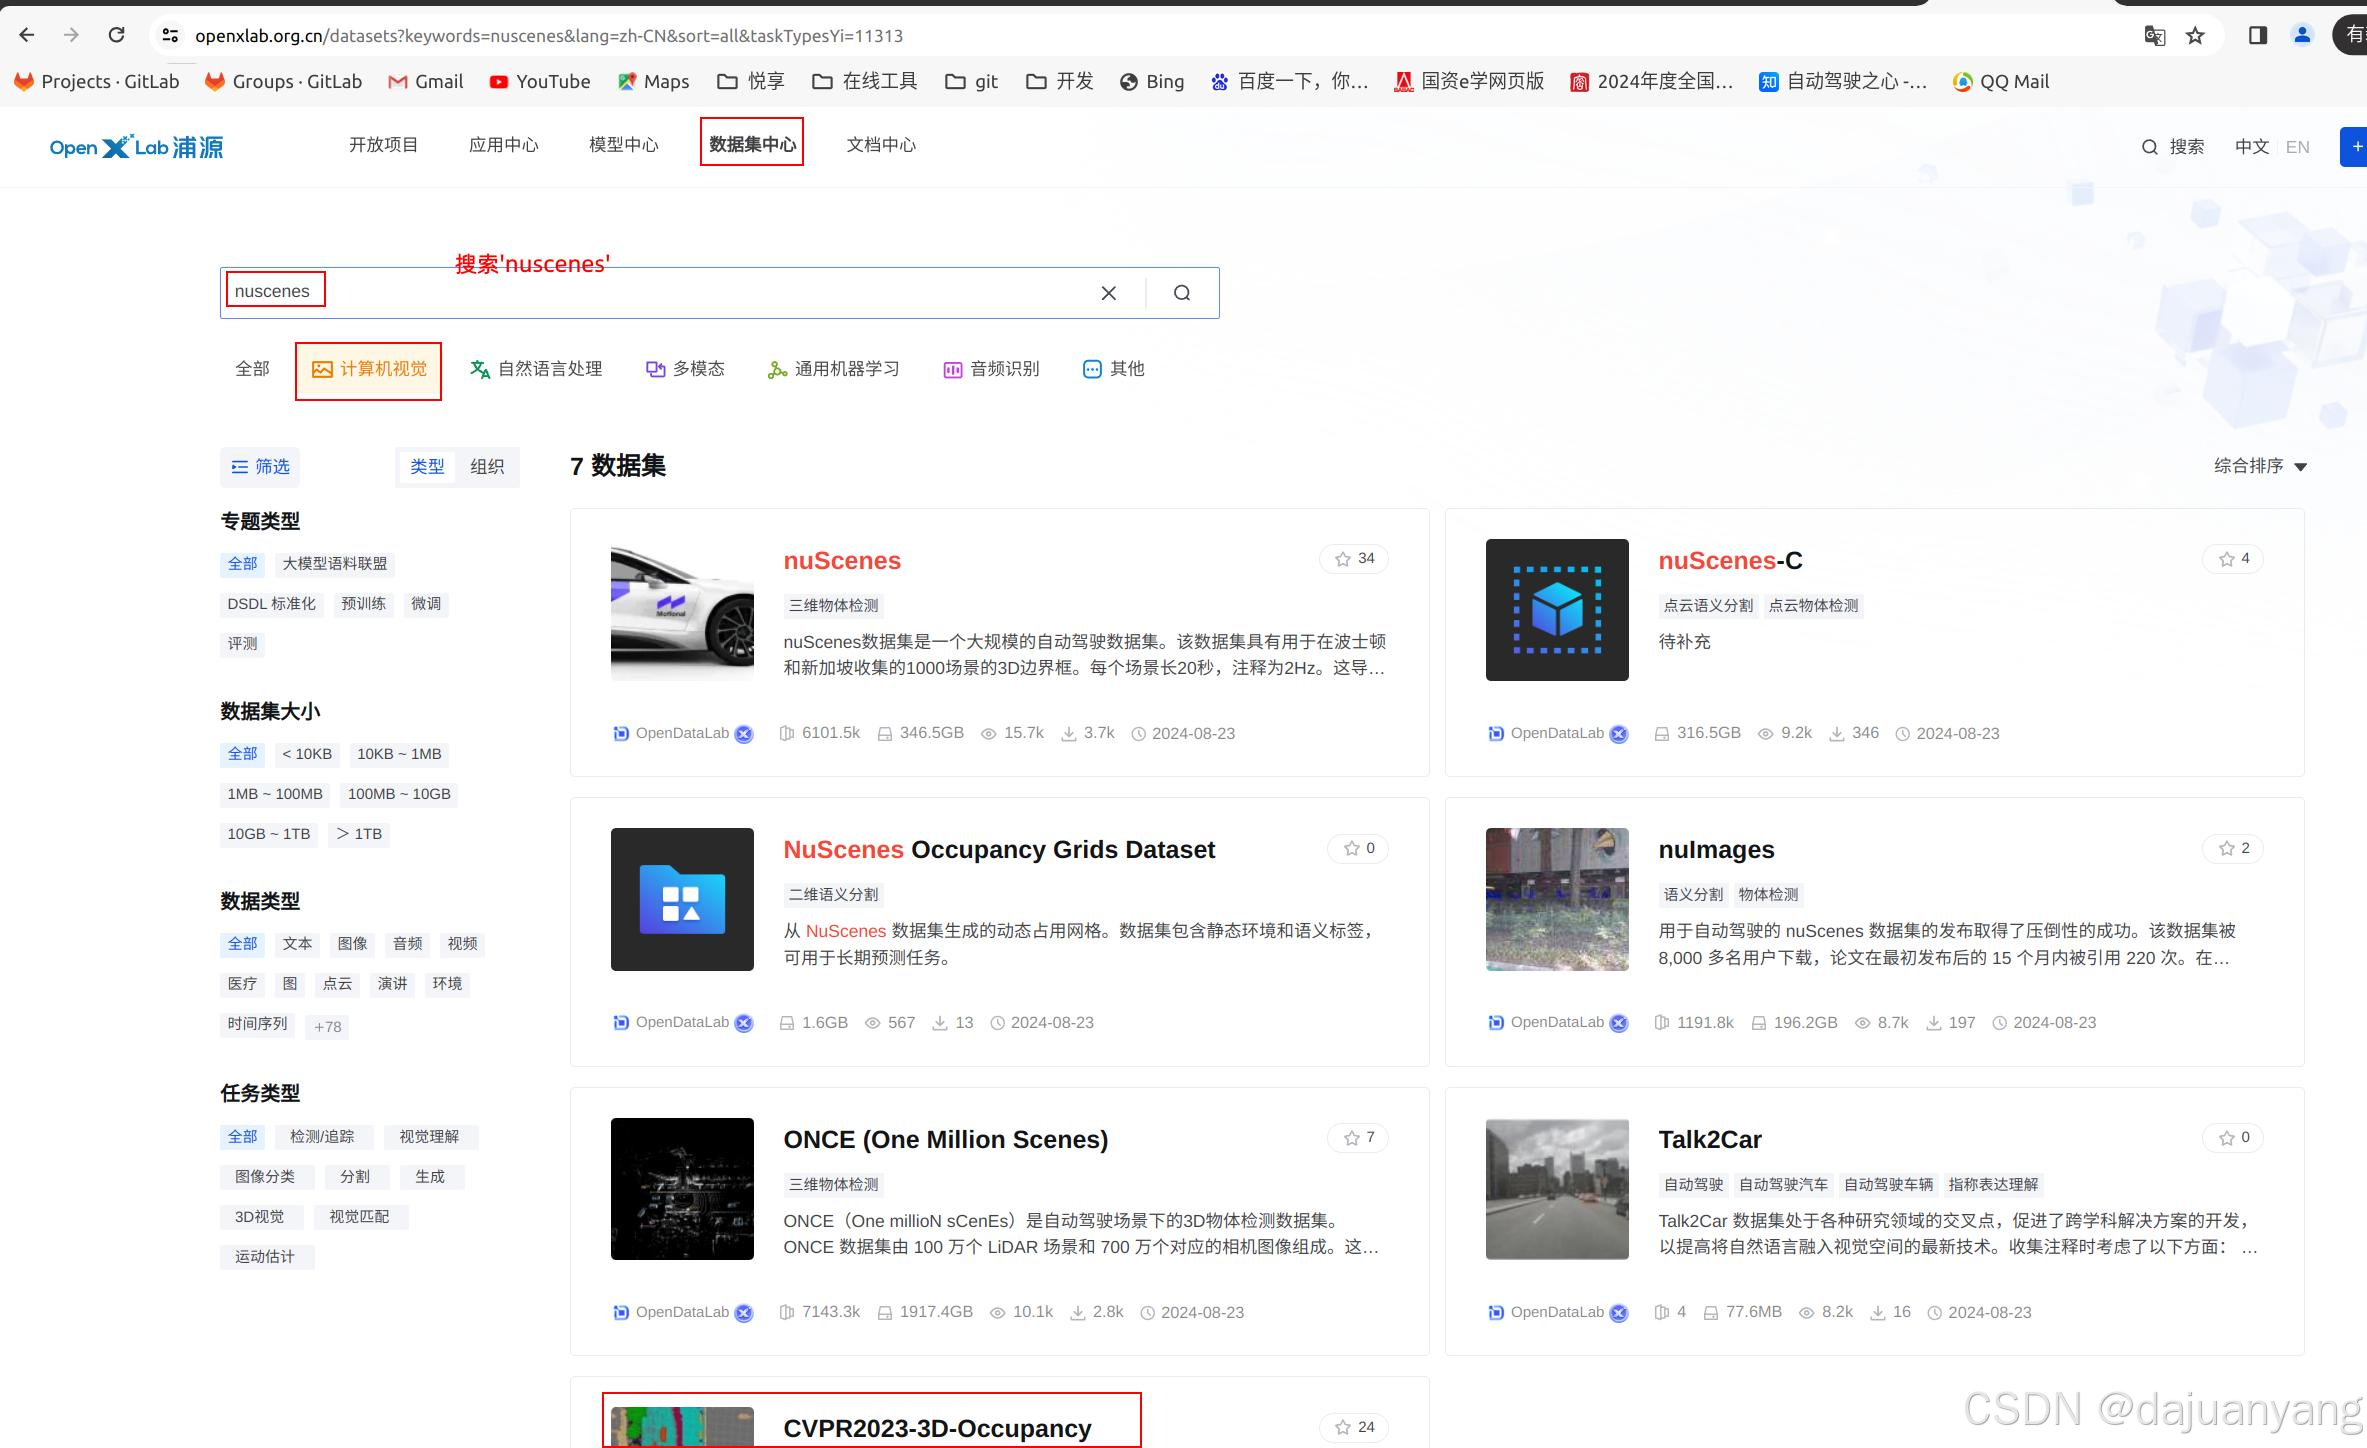Clear the nuscenes search text with X
The height and width of the screenshot is (1448, 2367).
click(x=1108, y=293)
